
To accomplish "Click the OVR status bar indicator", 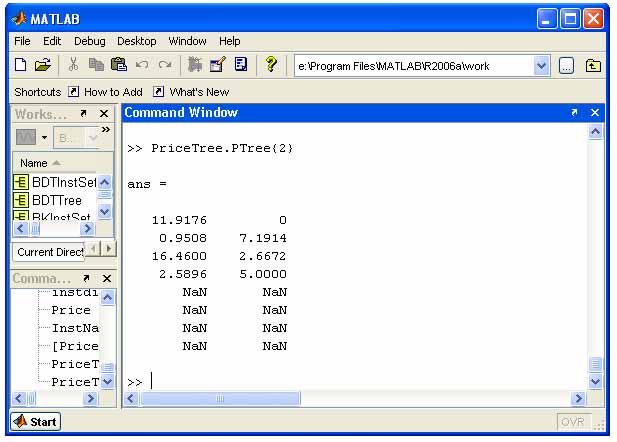I will point(574,422).
